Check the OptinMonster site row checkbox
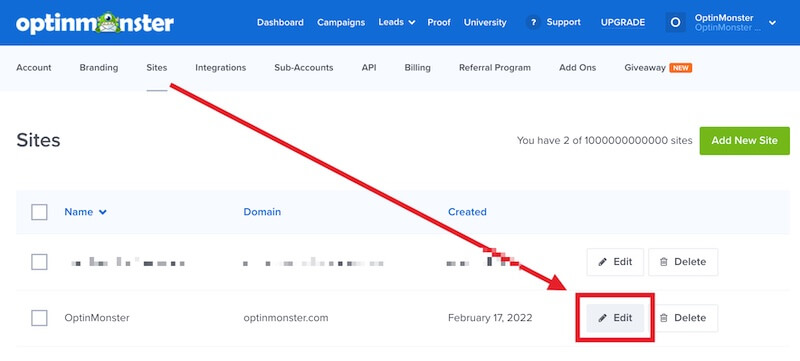 tap(39, 318)
